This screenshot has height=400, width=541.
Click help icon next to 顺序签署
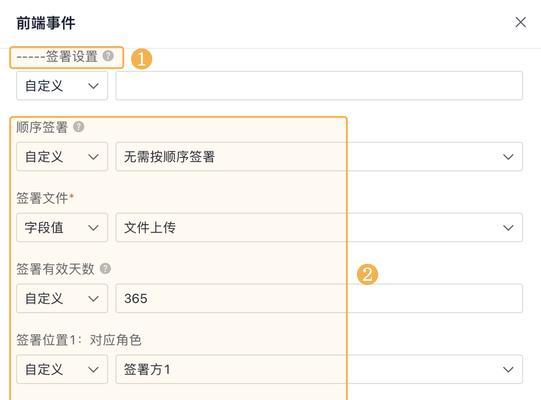[x=79, y=127]
